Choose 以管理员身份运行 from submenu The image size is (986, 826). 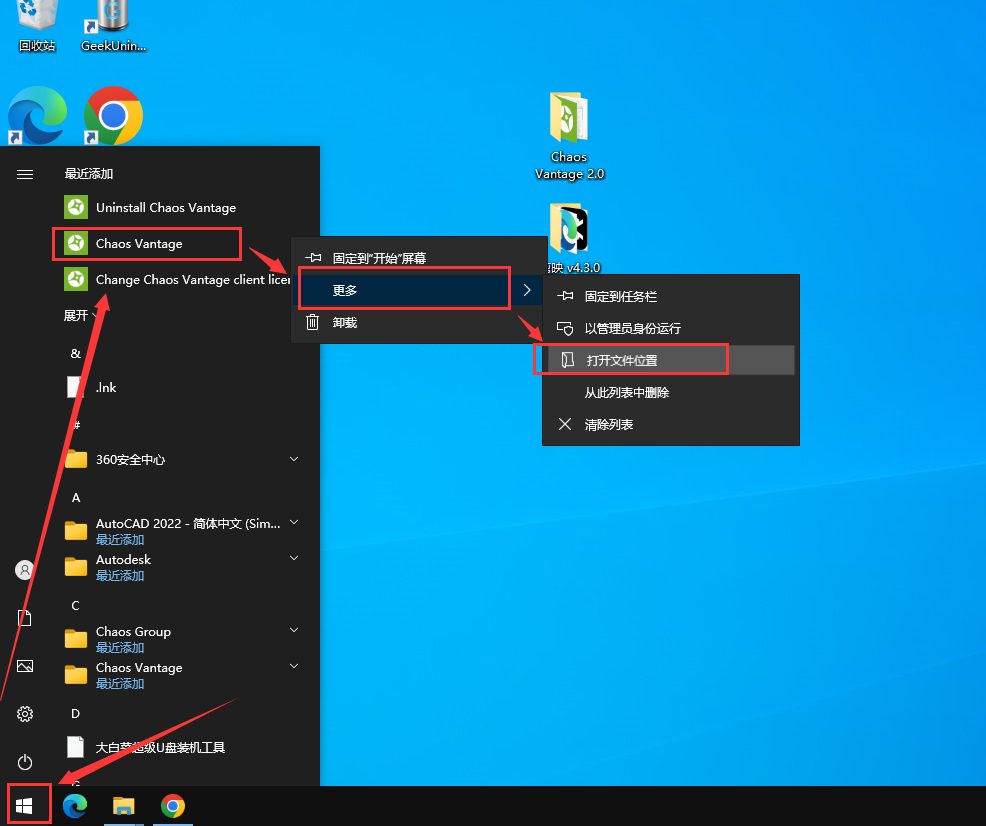[x=632, y=328]
